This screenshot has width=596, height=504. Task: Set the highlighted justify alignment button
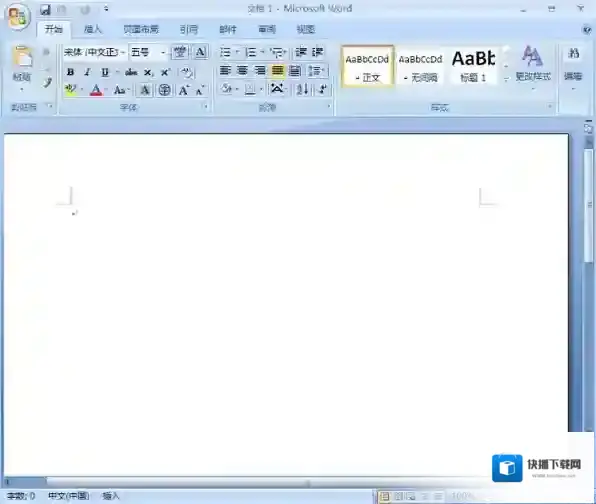(x=277, y=71)
